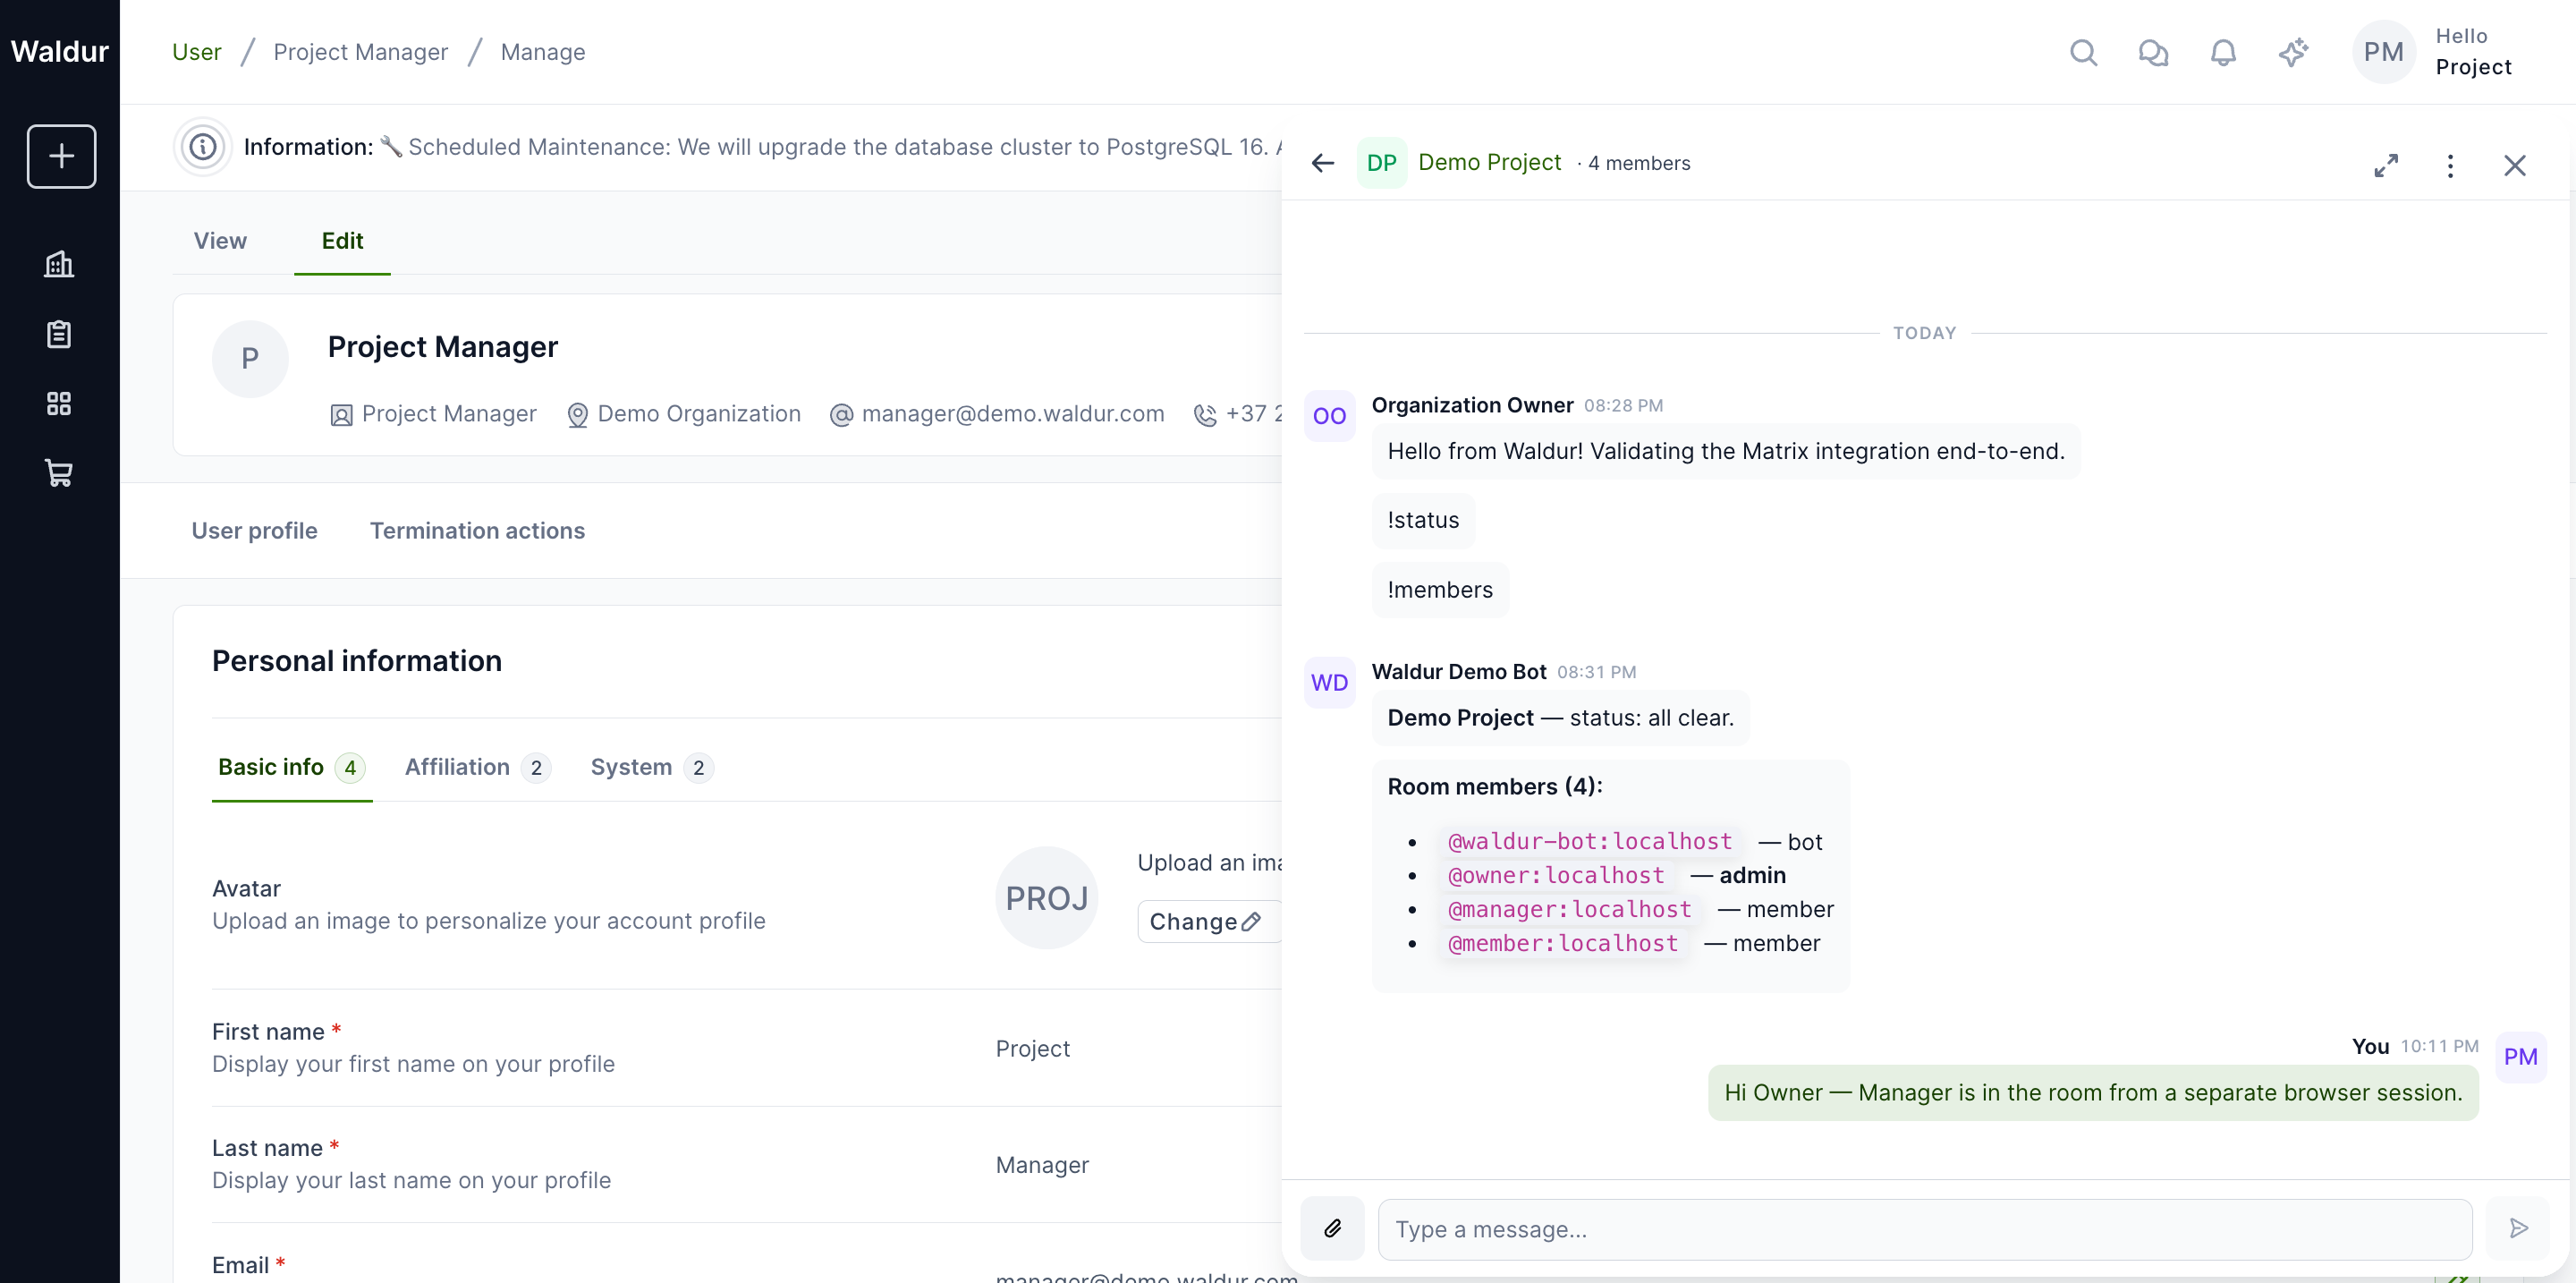Open the clipboard projects icon in sidebar
2576x1283 pixels.
click(x=59, y=334)
